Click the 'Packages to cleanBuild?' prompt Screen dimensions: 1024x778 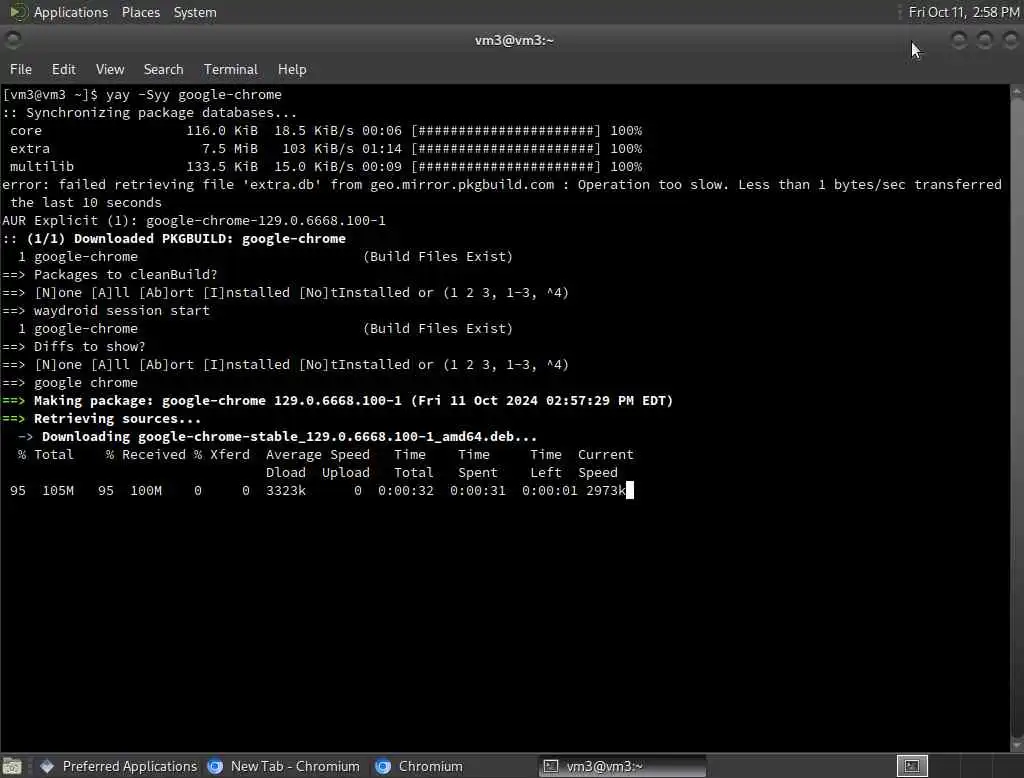(x=110, y=274)
